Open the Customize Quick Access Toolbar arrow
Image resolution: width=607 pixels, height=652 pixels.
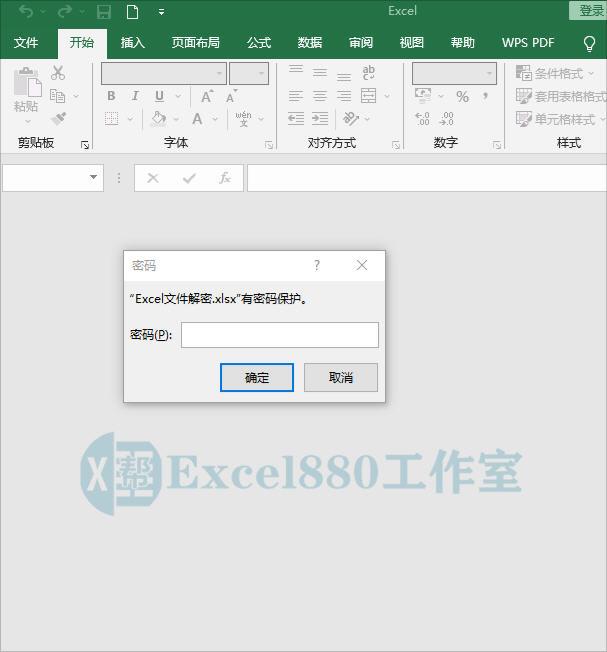pos(161,12)
